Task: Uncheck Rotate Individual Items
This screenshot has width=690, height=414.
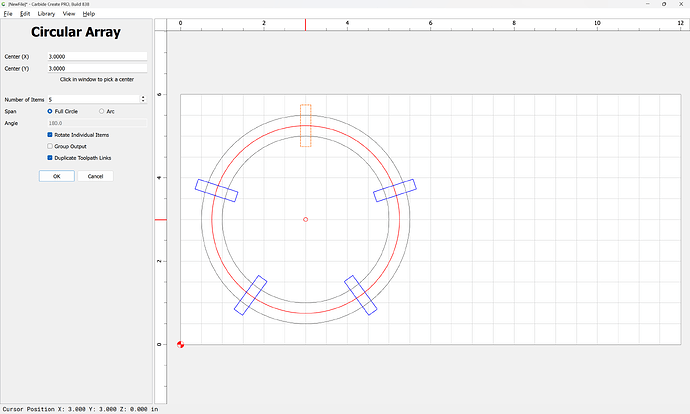Action: point(50,134)
